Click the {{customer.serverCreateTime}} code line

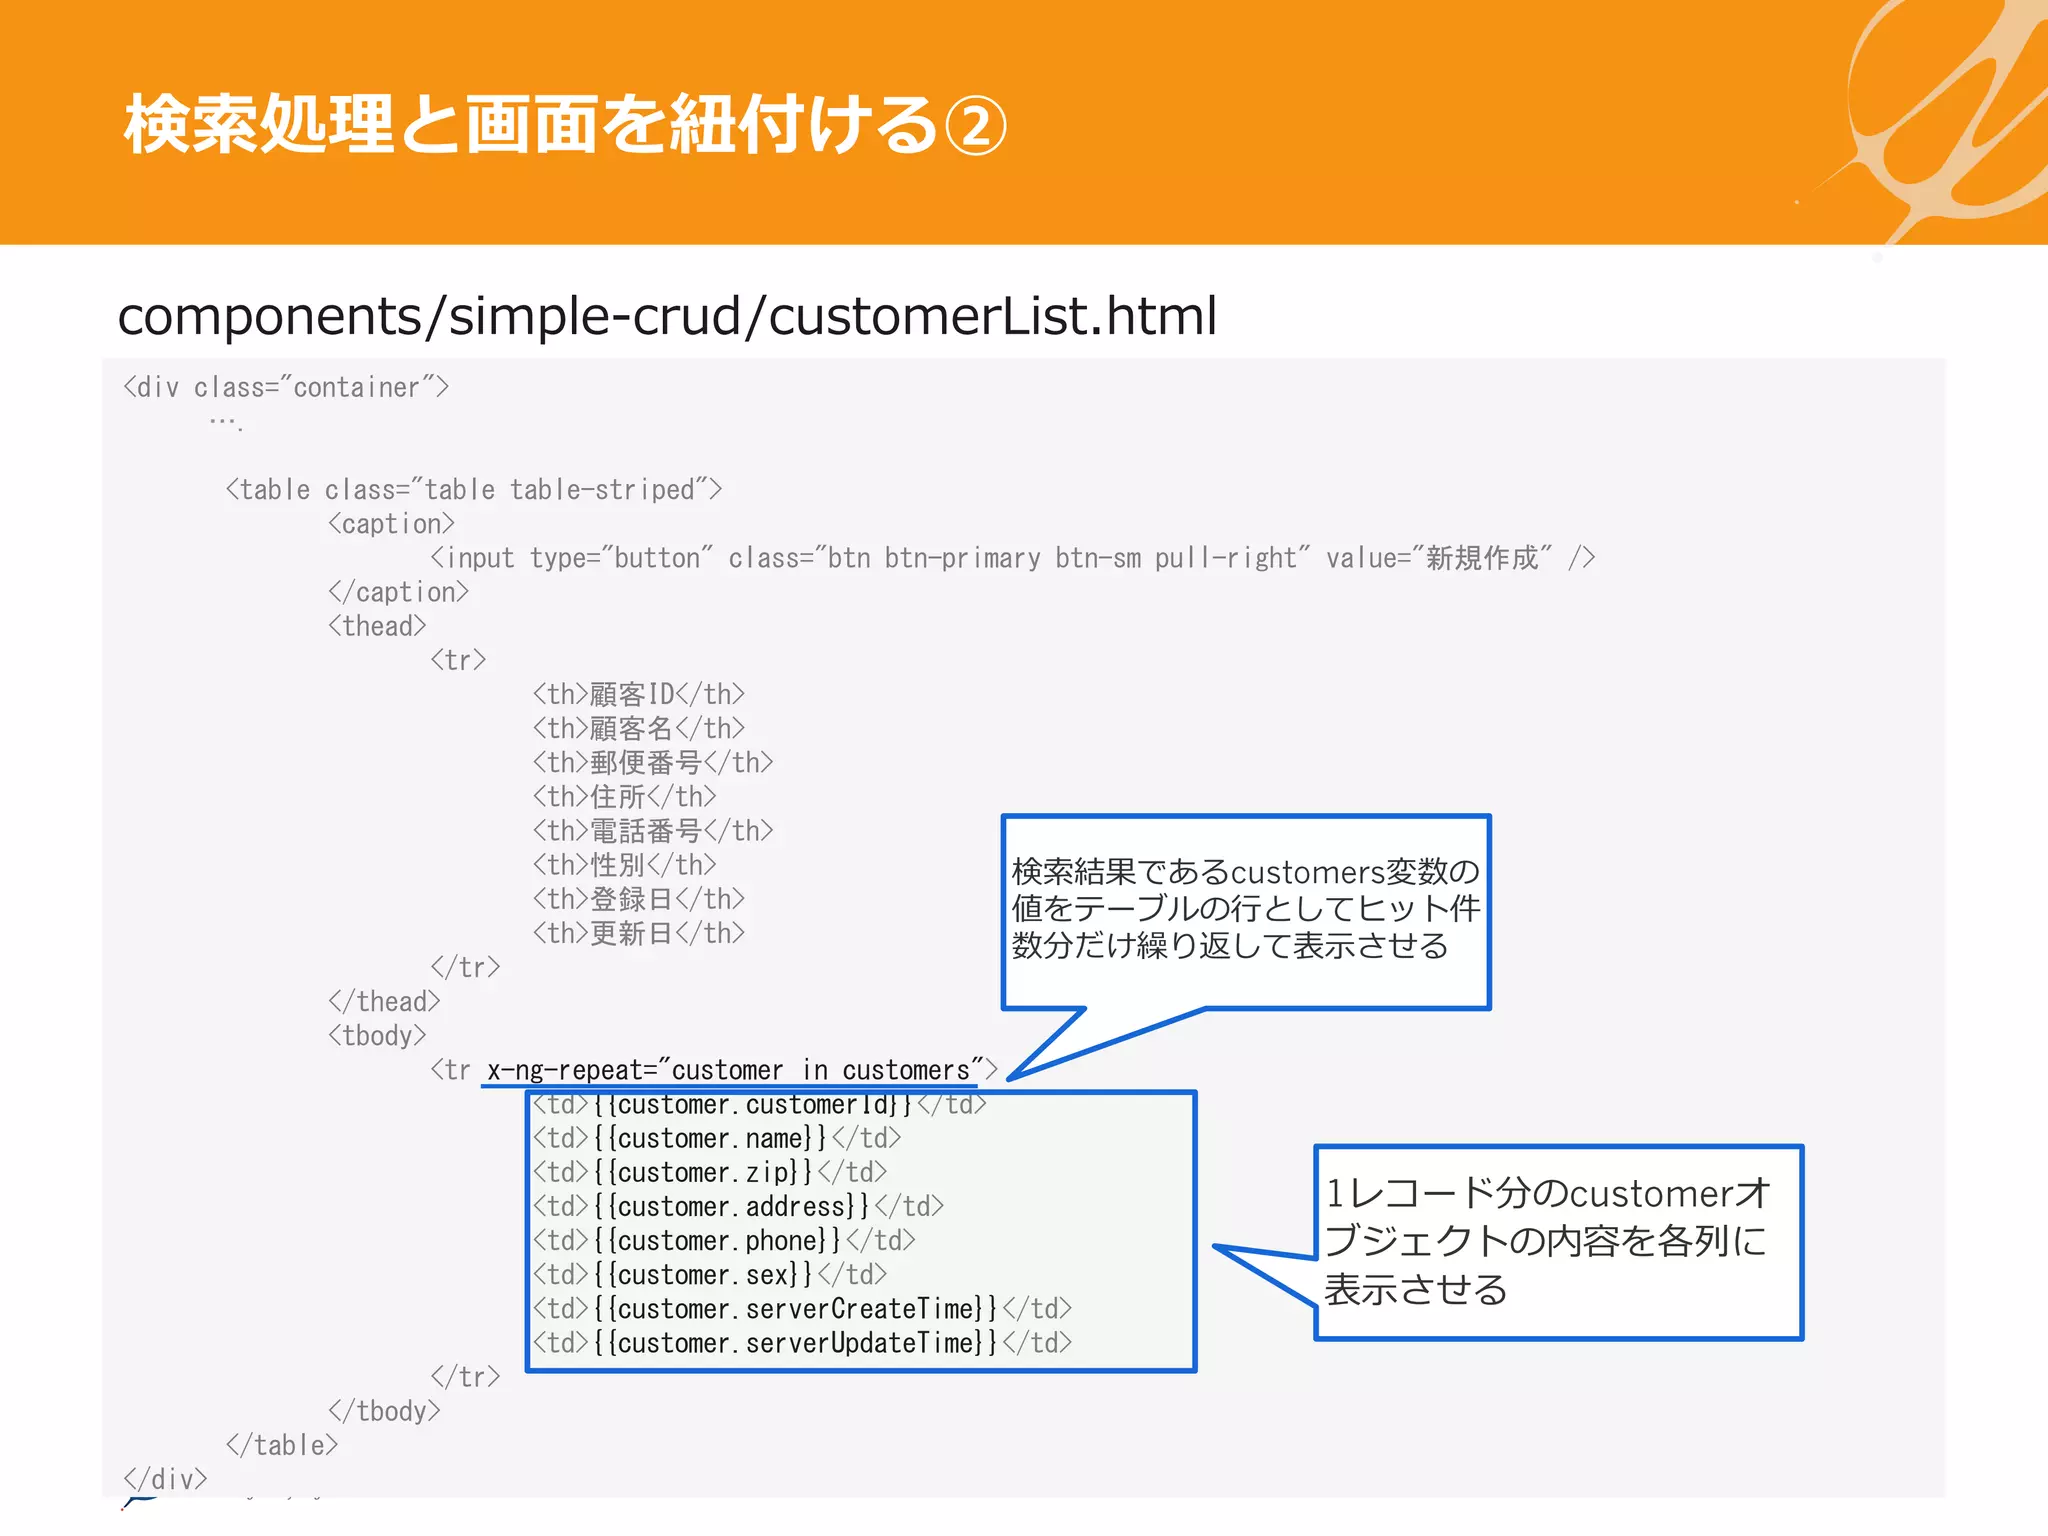[x=802, y=1309]
